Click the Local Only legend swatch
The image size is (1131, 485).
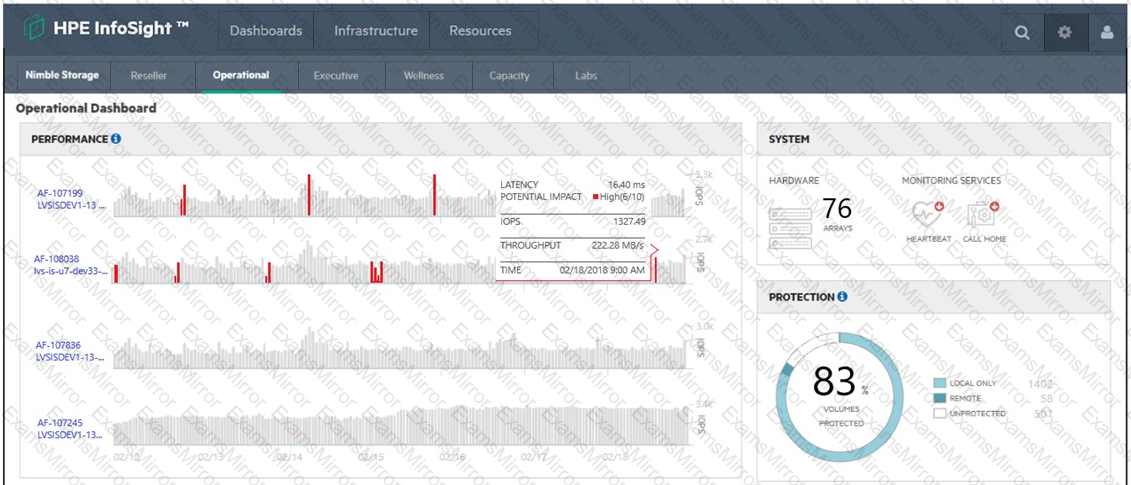tap(939, 383)
